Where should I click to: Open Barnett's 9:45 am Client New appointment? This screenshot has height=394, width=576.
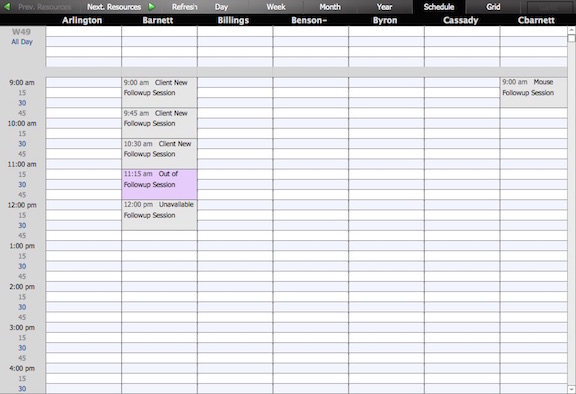(159, 123)
